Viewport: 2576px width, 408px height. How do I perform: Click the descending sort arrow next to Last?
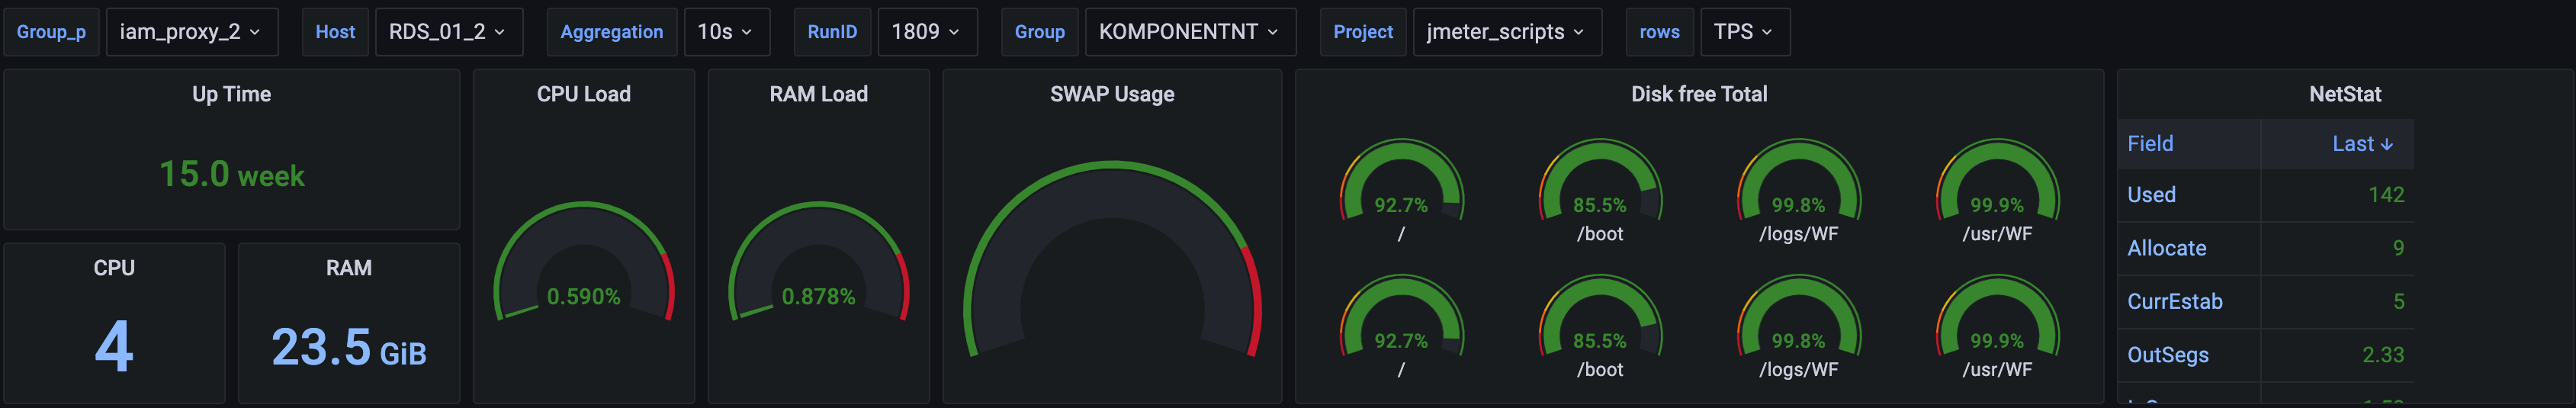tap(2387, 145)
